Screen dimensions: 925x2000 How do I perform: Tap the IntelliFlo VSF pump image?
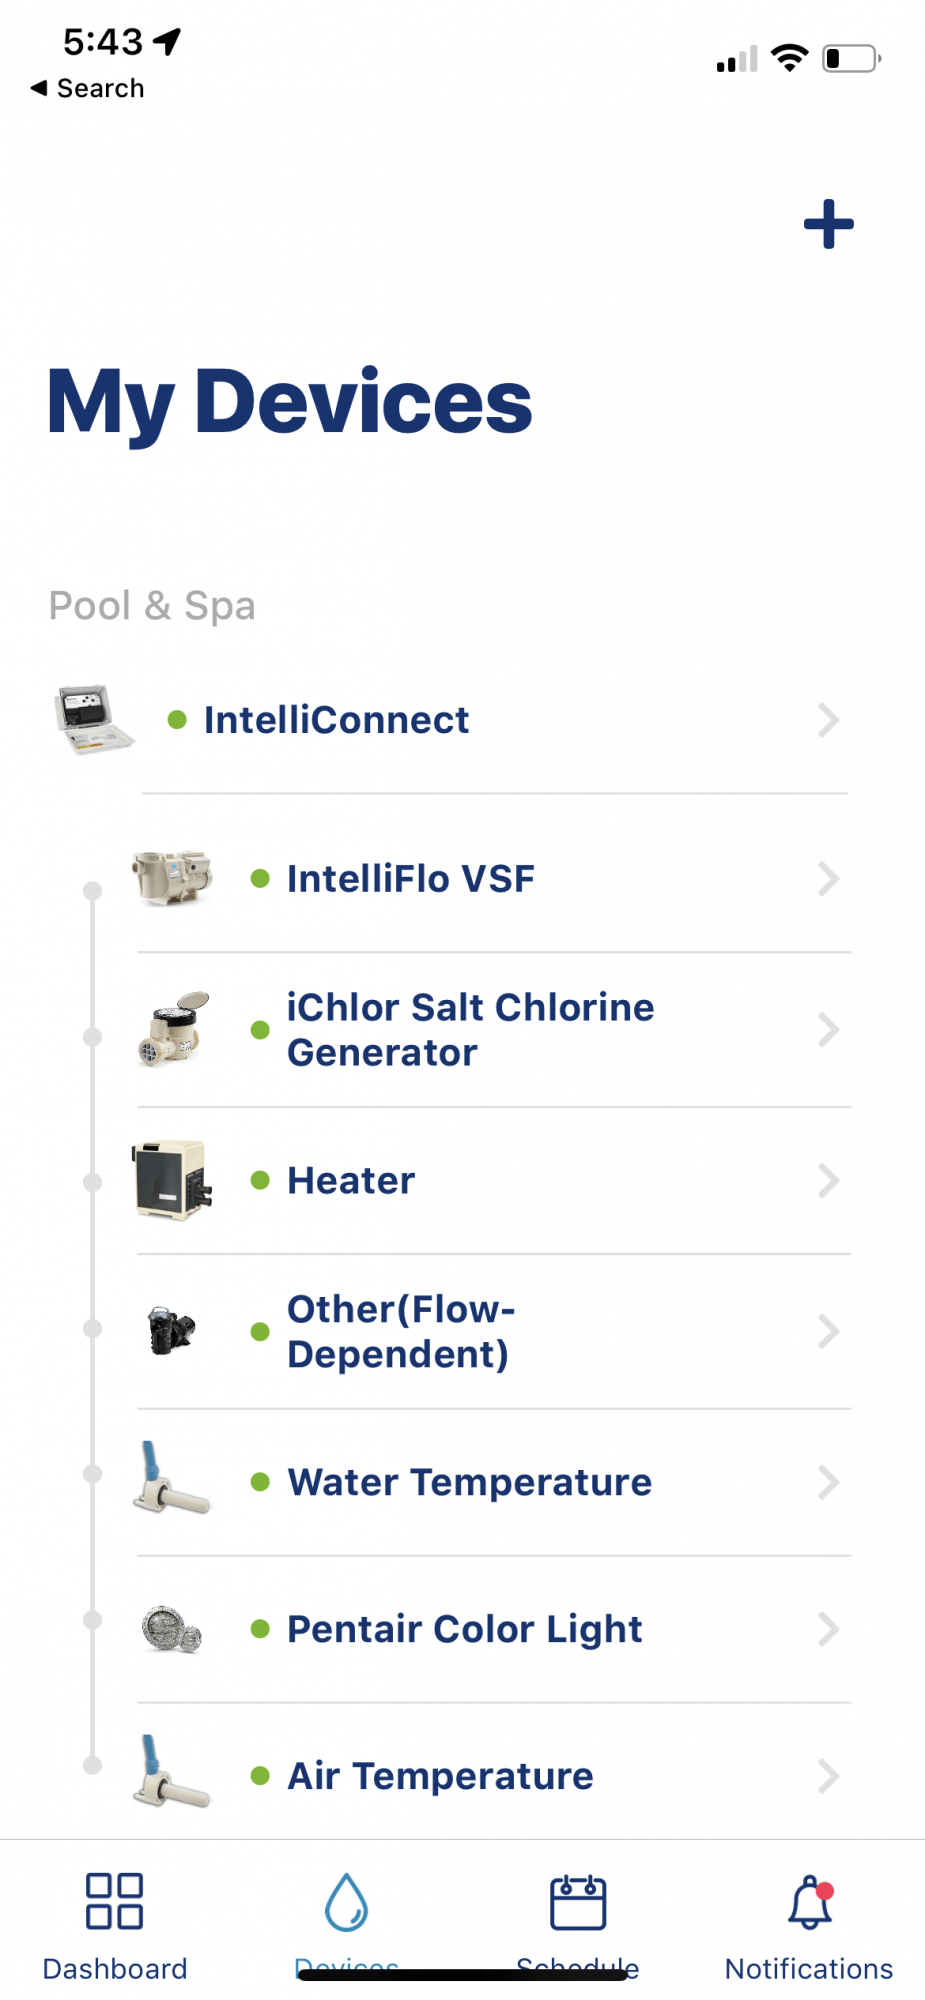(172, 878)
